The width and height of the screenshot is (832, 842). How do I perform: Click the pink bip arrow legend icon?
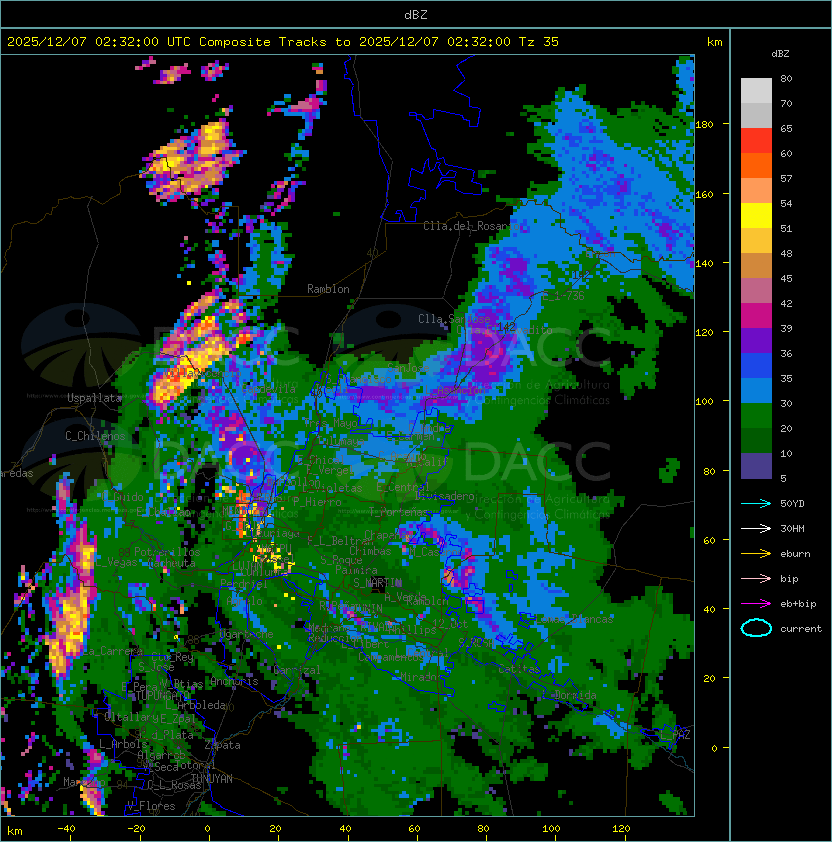tap(756, 578)
